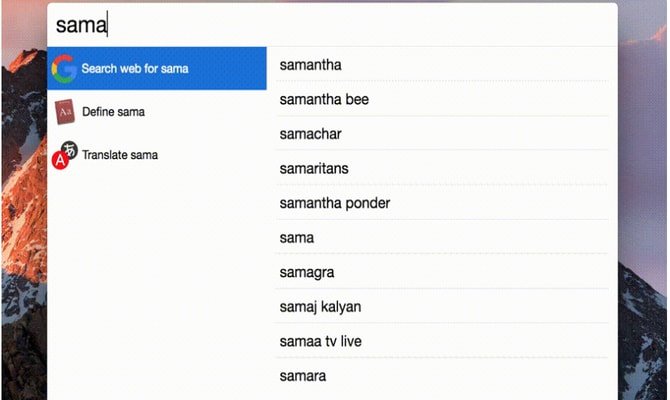
Task: Select the 'samara' suggestion
Action: (442, 376)
